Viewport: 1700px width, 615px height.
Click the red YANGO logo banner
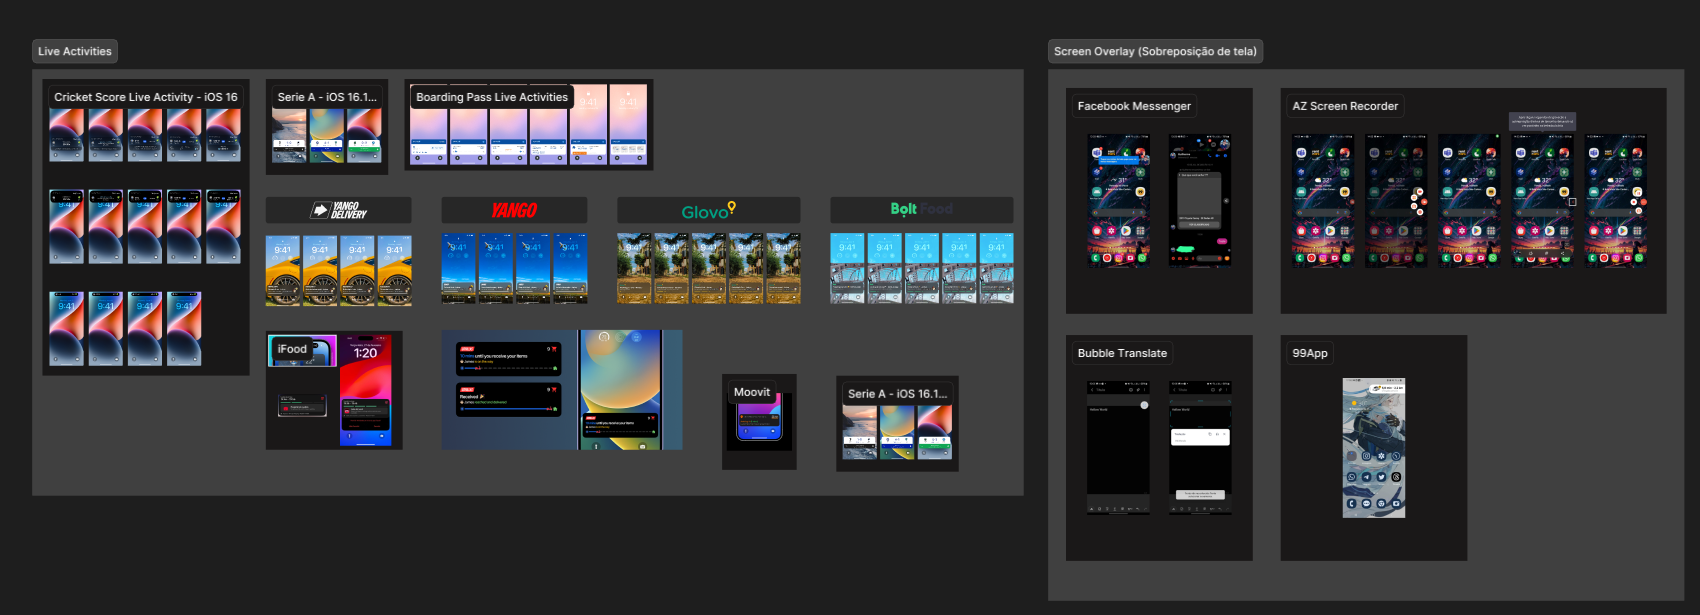click(514, 210)
